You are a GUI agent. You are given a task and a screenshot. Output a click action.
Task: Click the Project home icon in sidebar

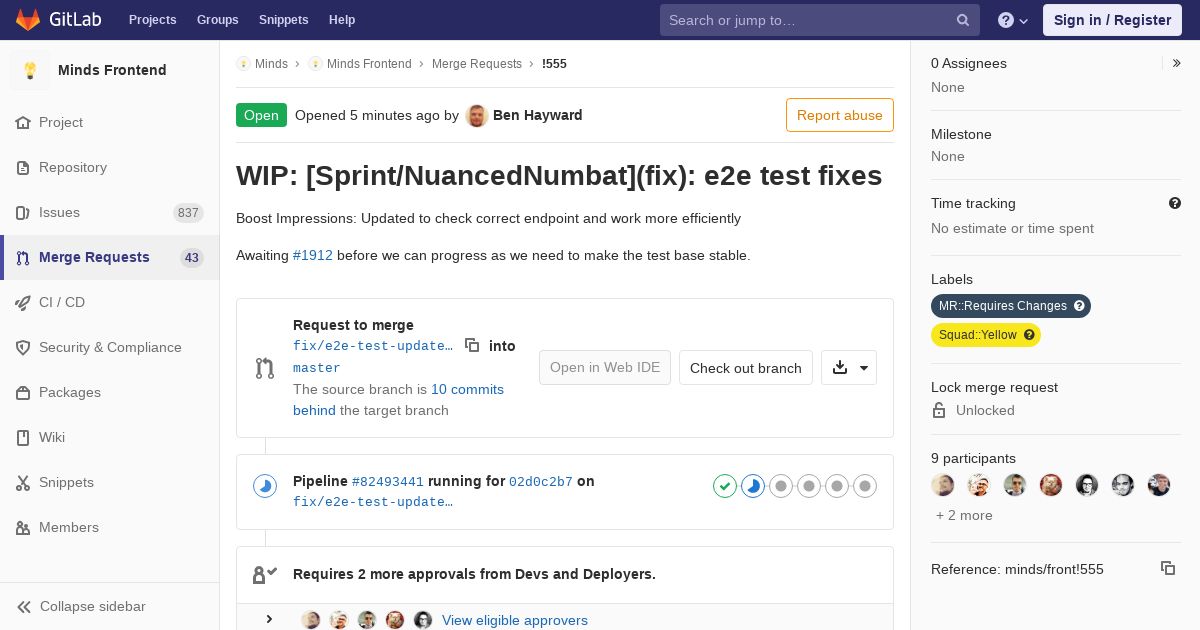(x=23, y=122)
